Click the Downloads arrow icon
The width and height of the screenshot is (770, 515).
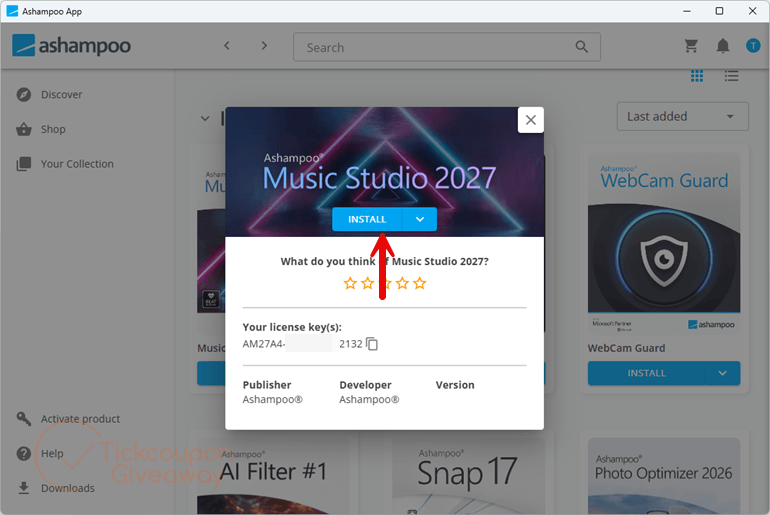[24, 488]
